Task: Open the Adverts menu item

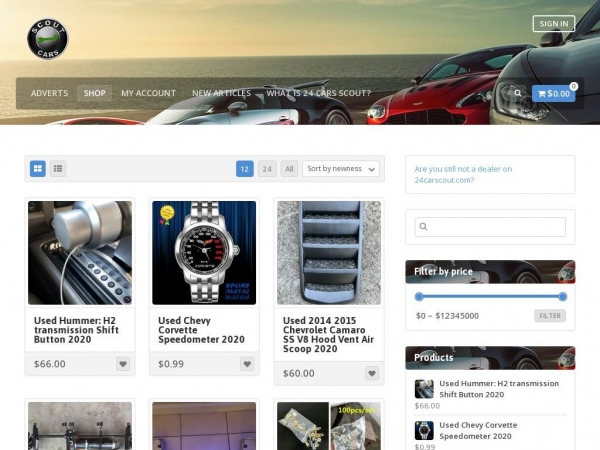Action: pyautogui.click(x=49, y=93)
